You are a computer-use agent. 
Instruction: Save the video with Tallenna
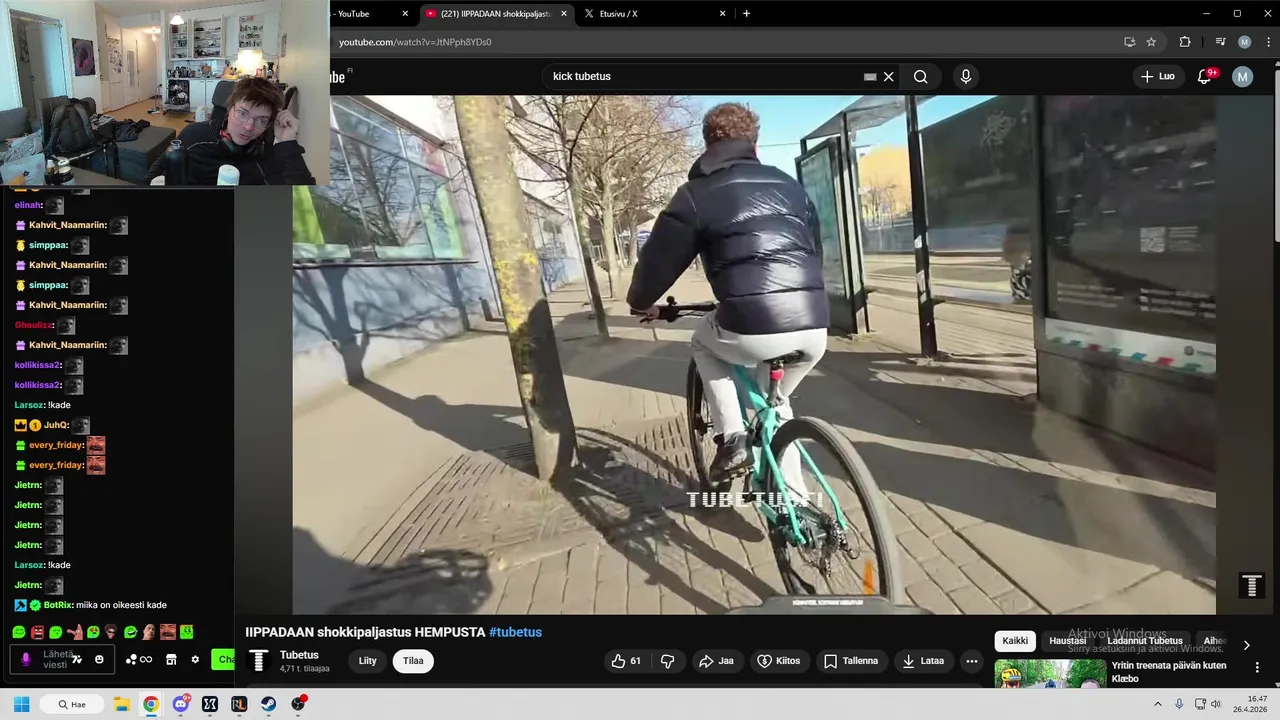click(x=851, y=661)
